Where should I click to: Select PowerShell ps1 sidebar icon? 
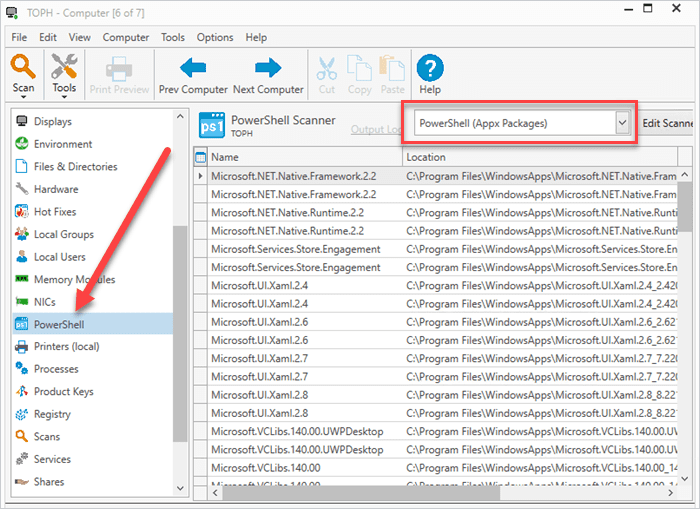21,324
